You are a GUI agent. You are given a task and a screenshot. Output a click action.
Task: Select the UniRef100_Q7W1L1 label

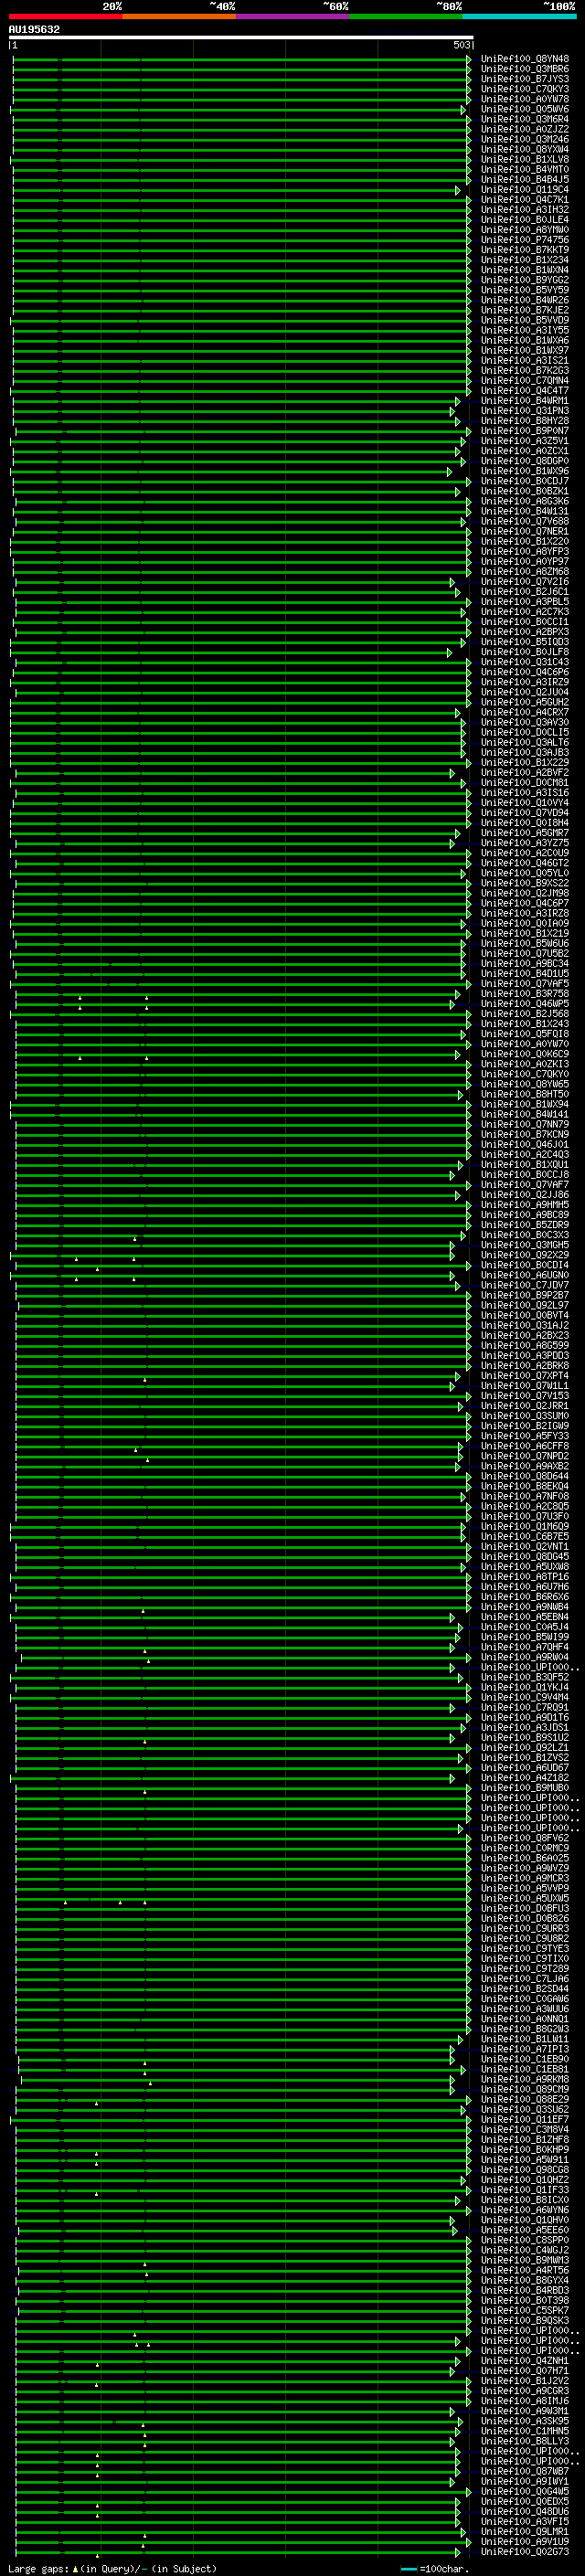coord(525,1385)
